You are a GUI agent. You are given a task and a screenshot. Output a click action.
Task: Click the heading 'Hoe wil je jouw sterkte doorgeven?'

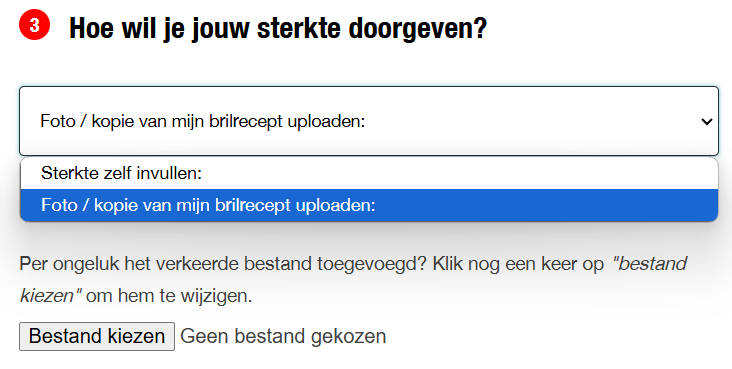click(278, 28)
